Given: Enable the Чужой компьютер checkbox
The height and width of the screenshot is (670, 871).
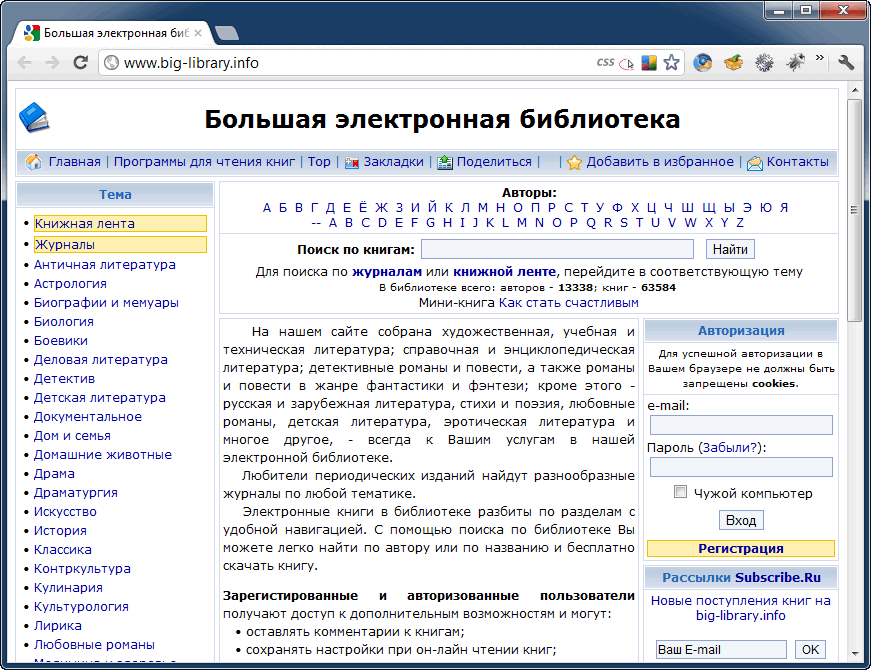Looking at the screenshot, I should (681, 492).
